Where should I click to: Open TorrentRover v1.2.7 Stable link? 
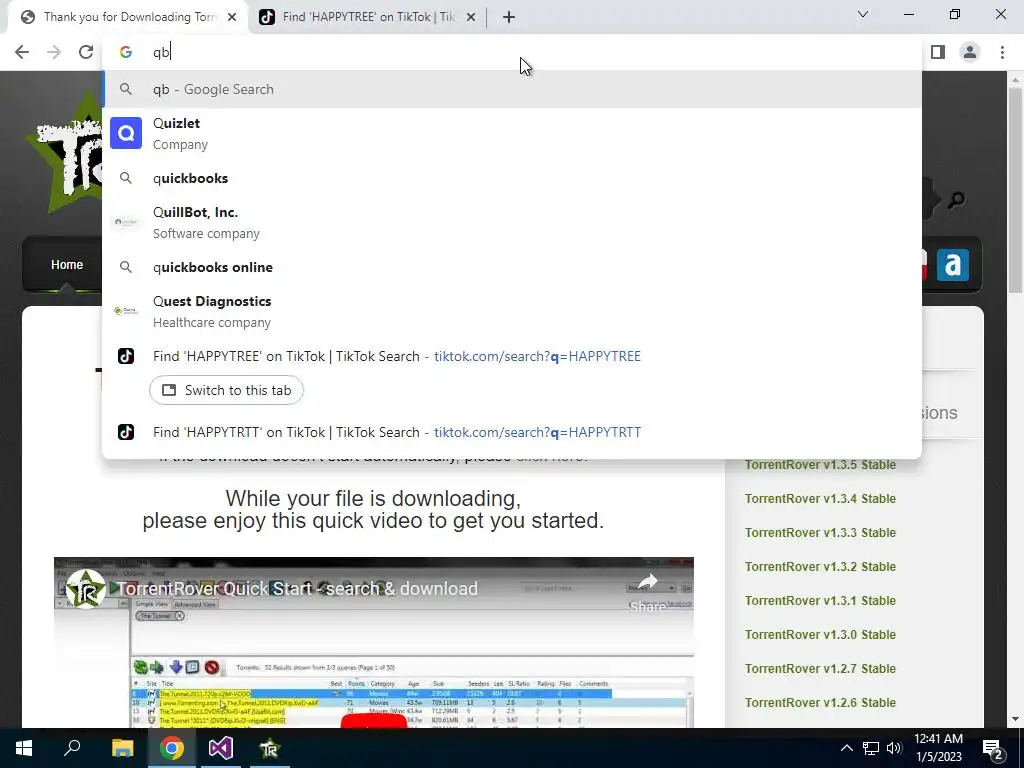(x=820, y=669)
